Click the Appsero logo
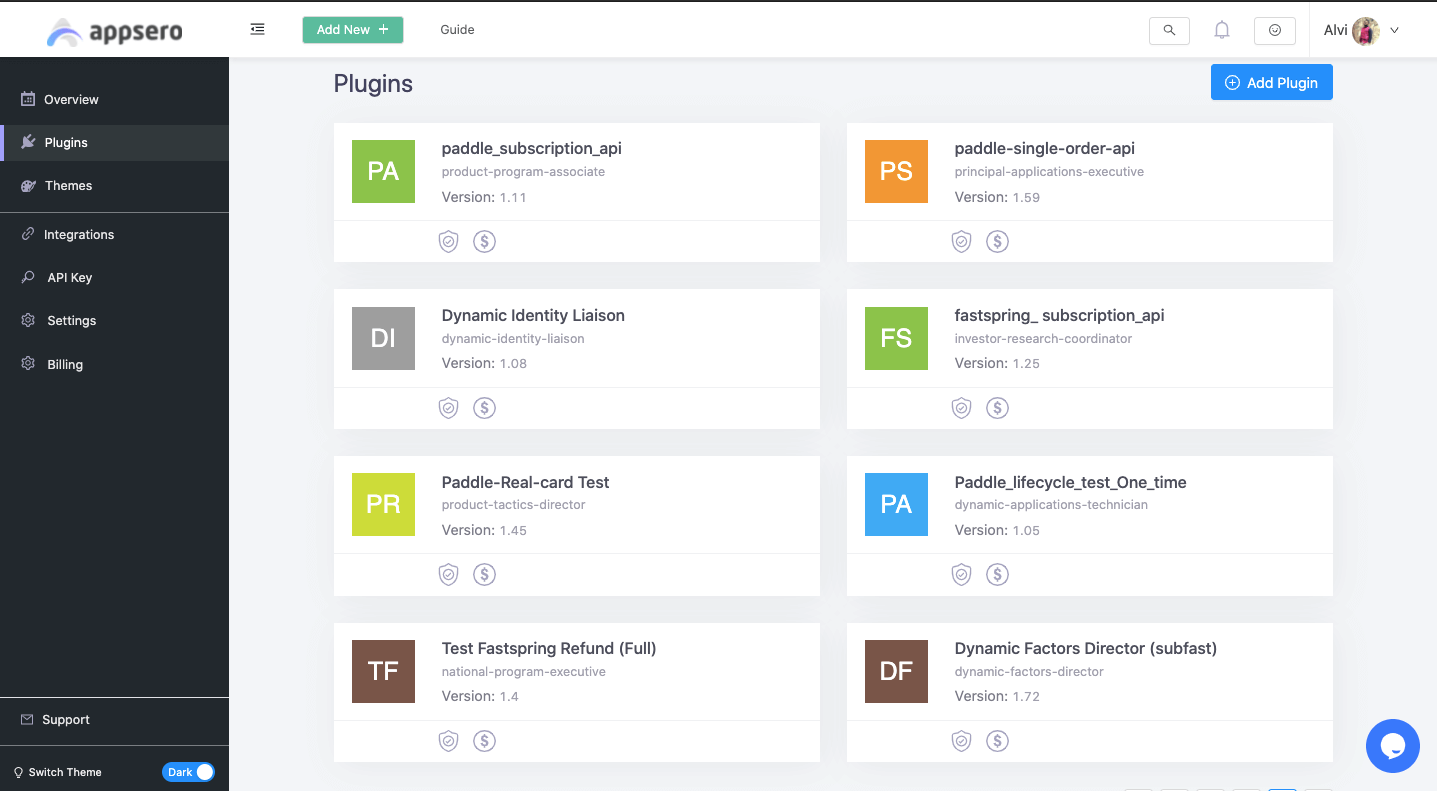Viewport: 1437px width, 791px height. 114,31
